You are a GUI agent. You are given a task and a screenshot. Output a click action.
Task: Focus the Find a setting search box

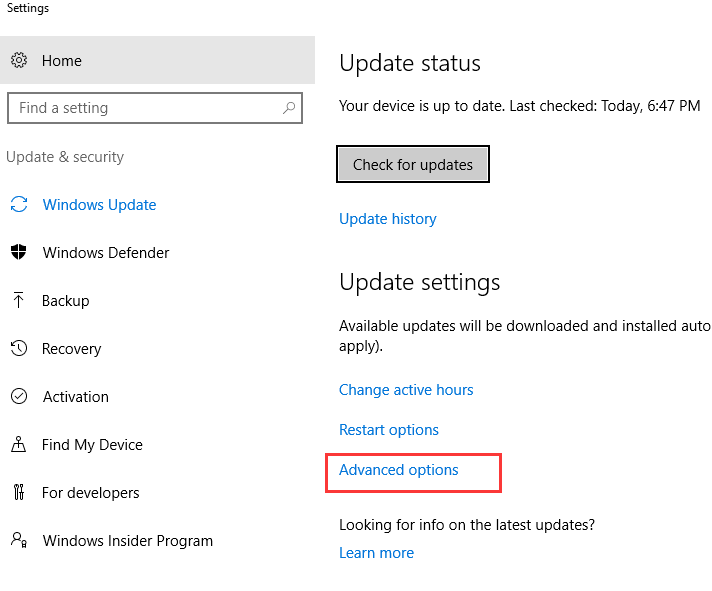145,108
